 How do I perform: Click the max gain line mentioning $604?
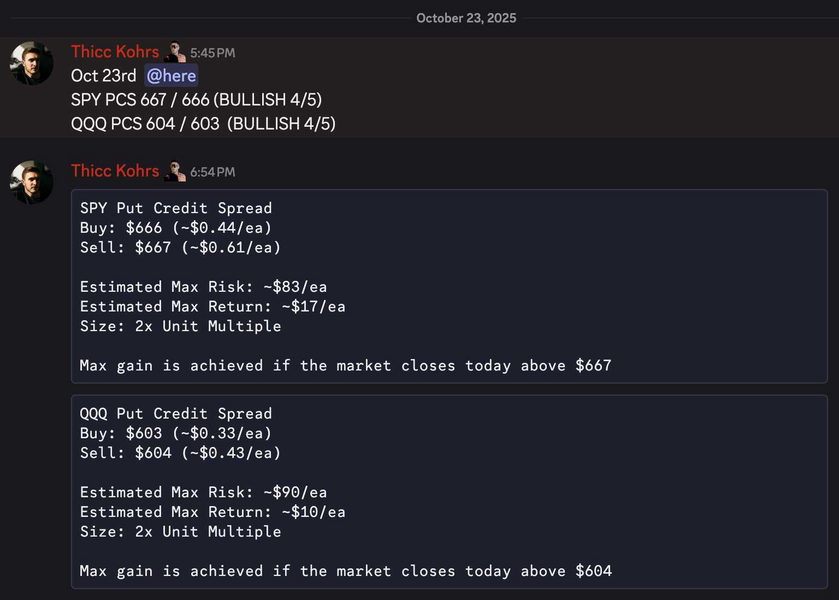(345, 571)
